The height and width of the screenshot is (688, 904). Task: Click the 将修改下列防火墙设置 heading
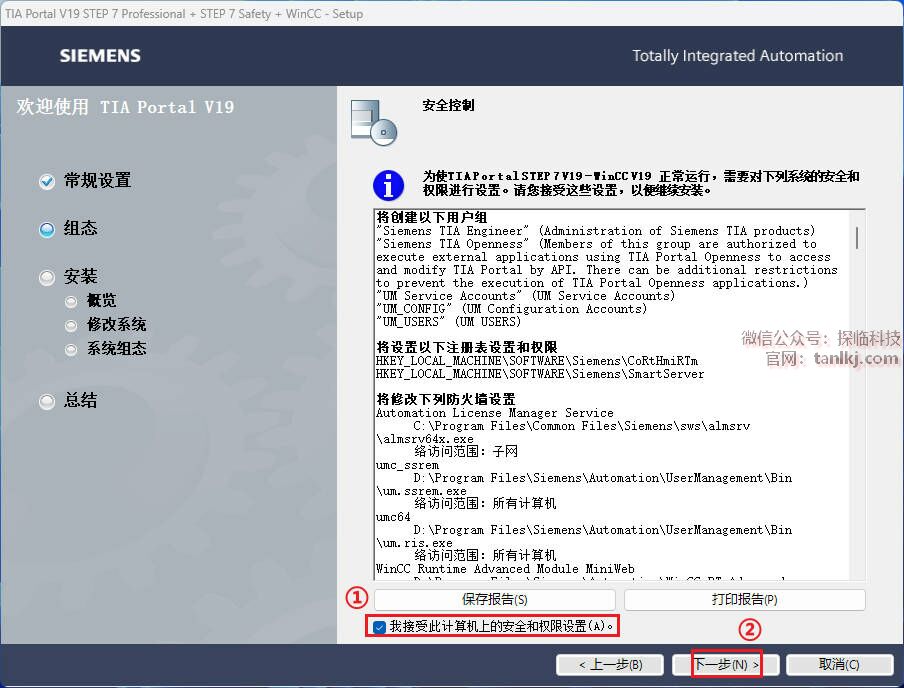[x=446, y=399]
